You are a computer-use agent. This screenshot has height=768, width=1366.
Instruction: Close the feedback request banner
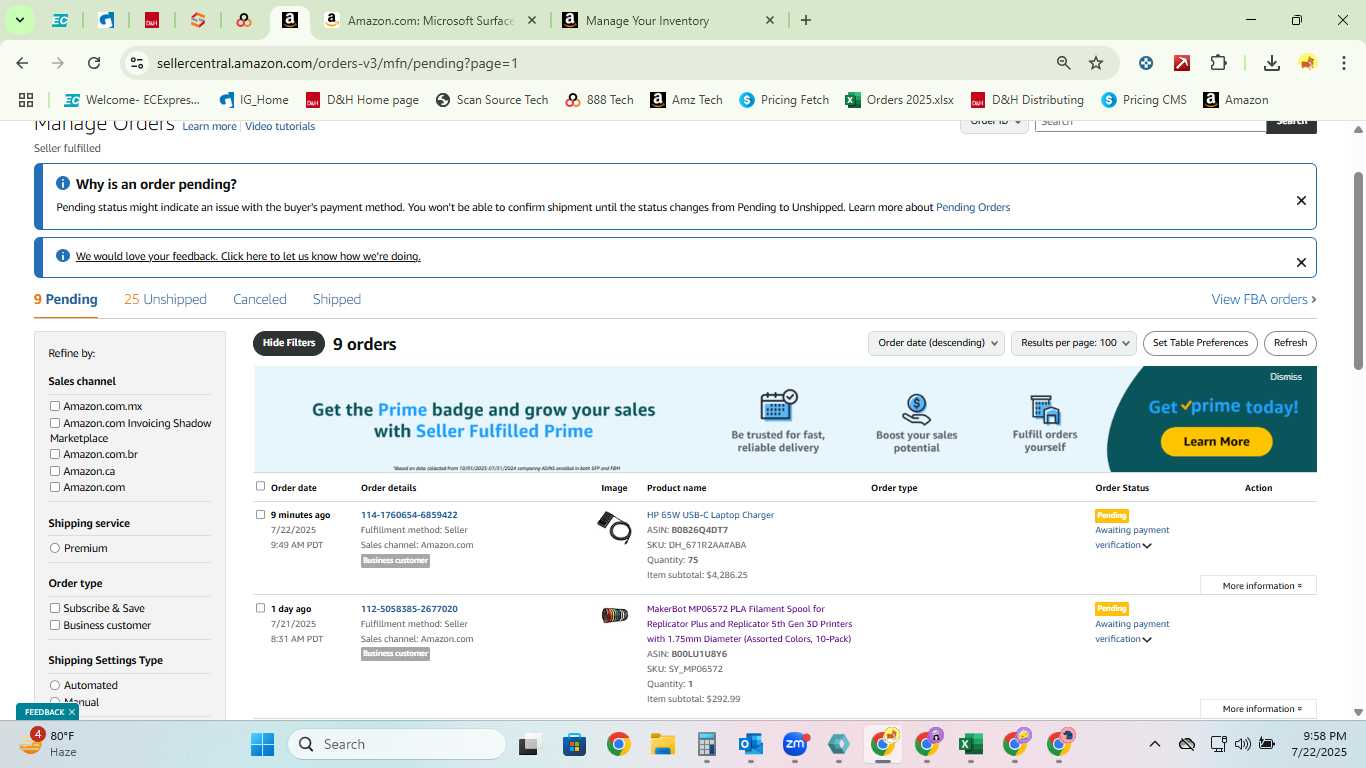[x=1301, y=262]
